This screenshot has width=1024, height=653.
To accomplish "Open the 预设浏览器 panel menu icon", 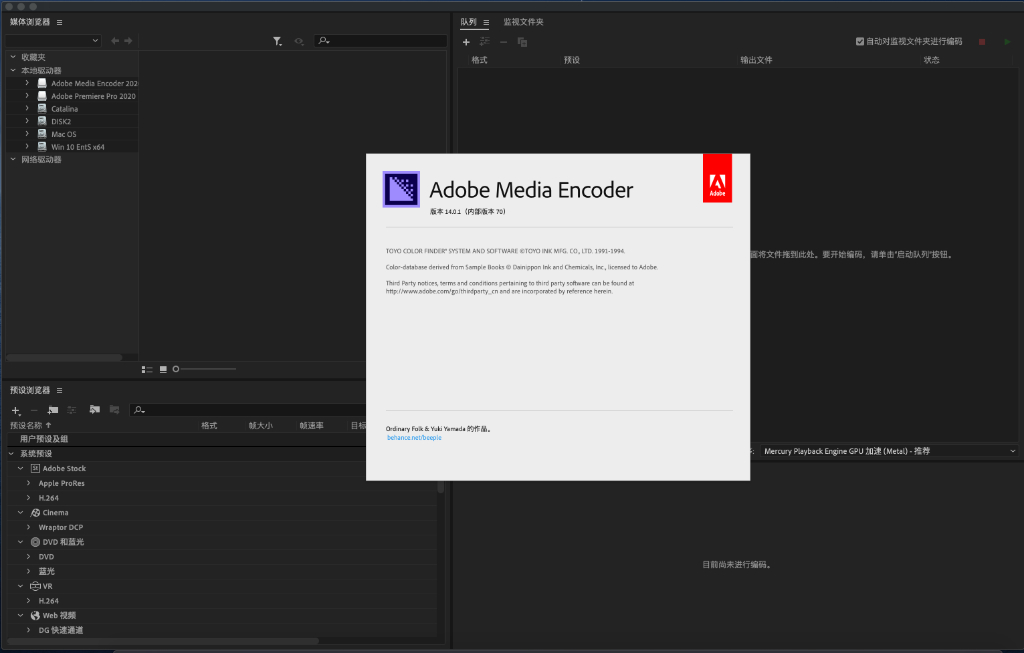I will (x=59, y=390).
